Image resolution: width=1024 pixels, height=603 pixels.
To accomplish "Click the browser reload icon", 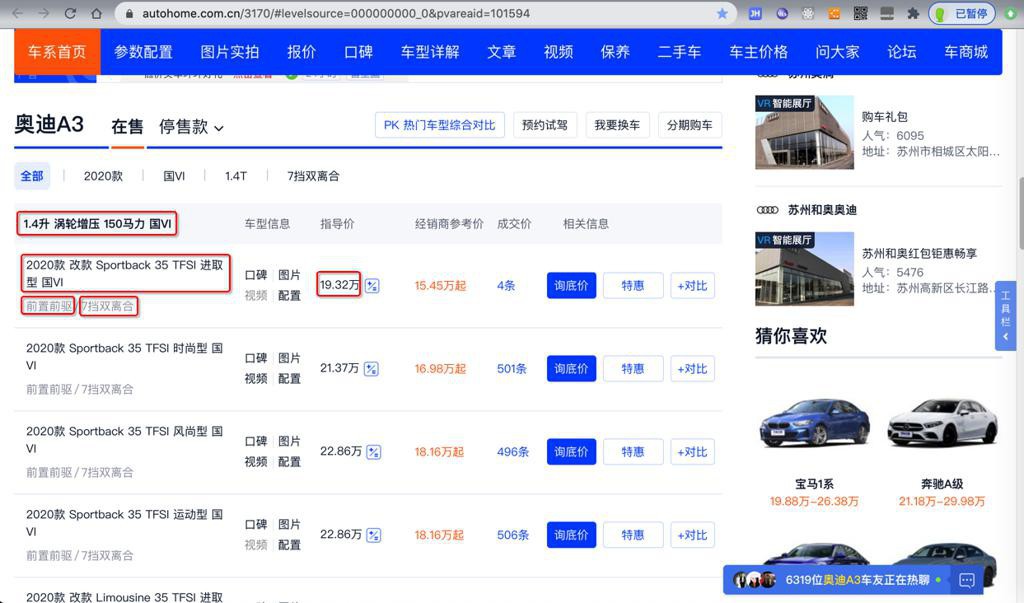I will click(x=70, y=13).
